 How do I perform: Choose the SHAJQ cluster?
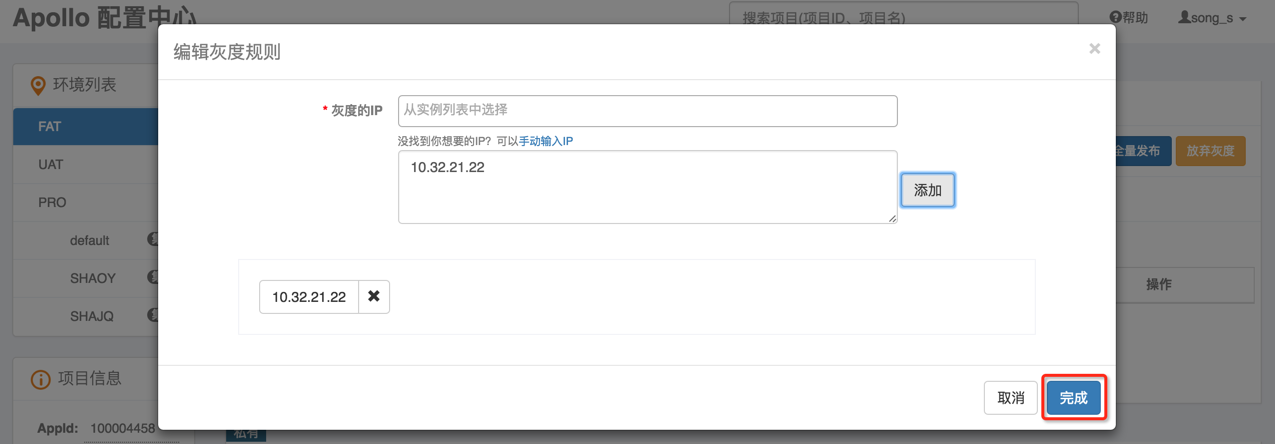pyautogui.click(x=92, y=316)
